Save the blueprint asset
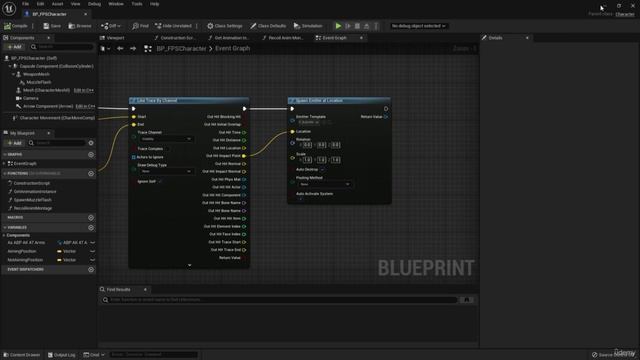Screen dimensions: 640x360 [x=52, y=26]
